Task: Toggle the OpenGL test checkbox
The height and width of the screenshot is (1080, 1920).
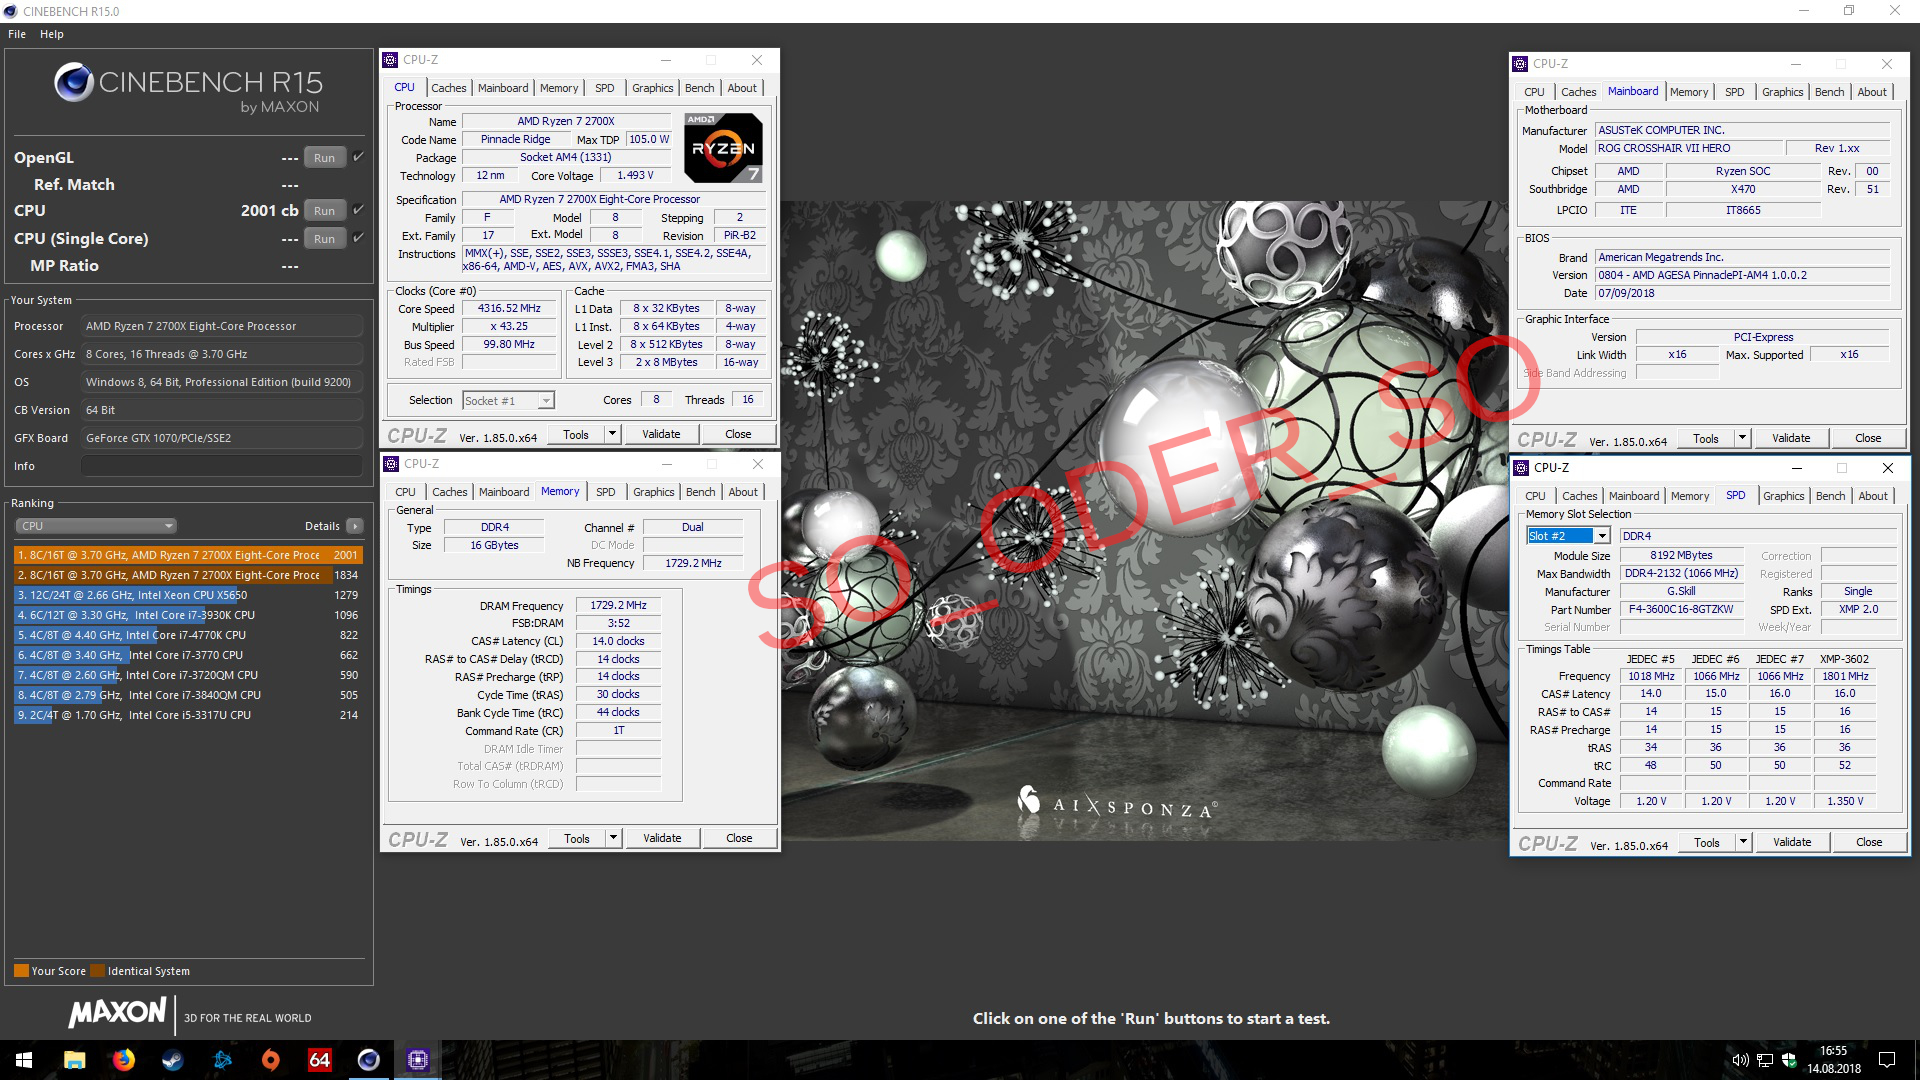Action: click(x=358, y=157)
